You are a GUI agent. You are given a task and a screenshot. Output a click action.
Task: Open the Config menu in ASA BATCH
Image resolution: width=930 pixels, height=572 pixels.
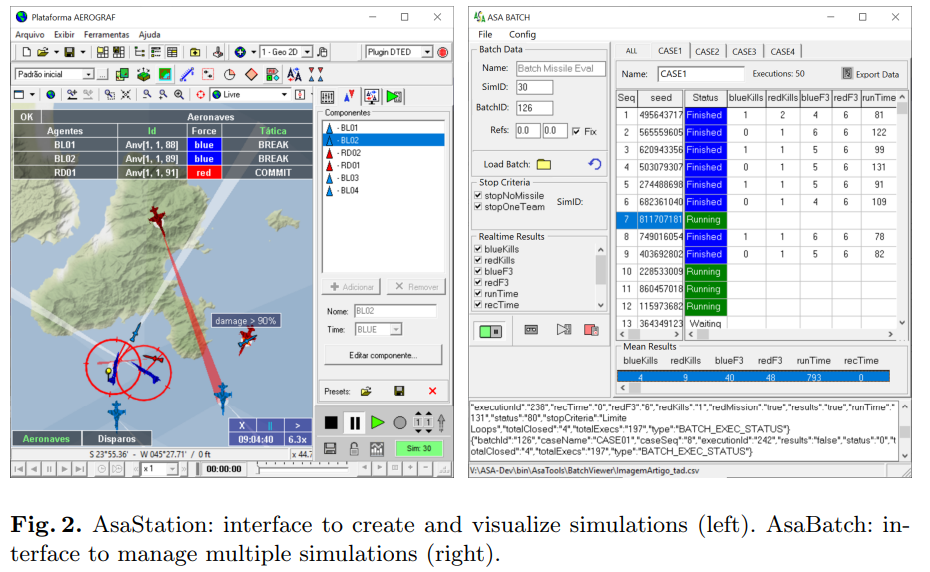click(x=522, y=34)
